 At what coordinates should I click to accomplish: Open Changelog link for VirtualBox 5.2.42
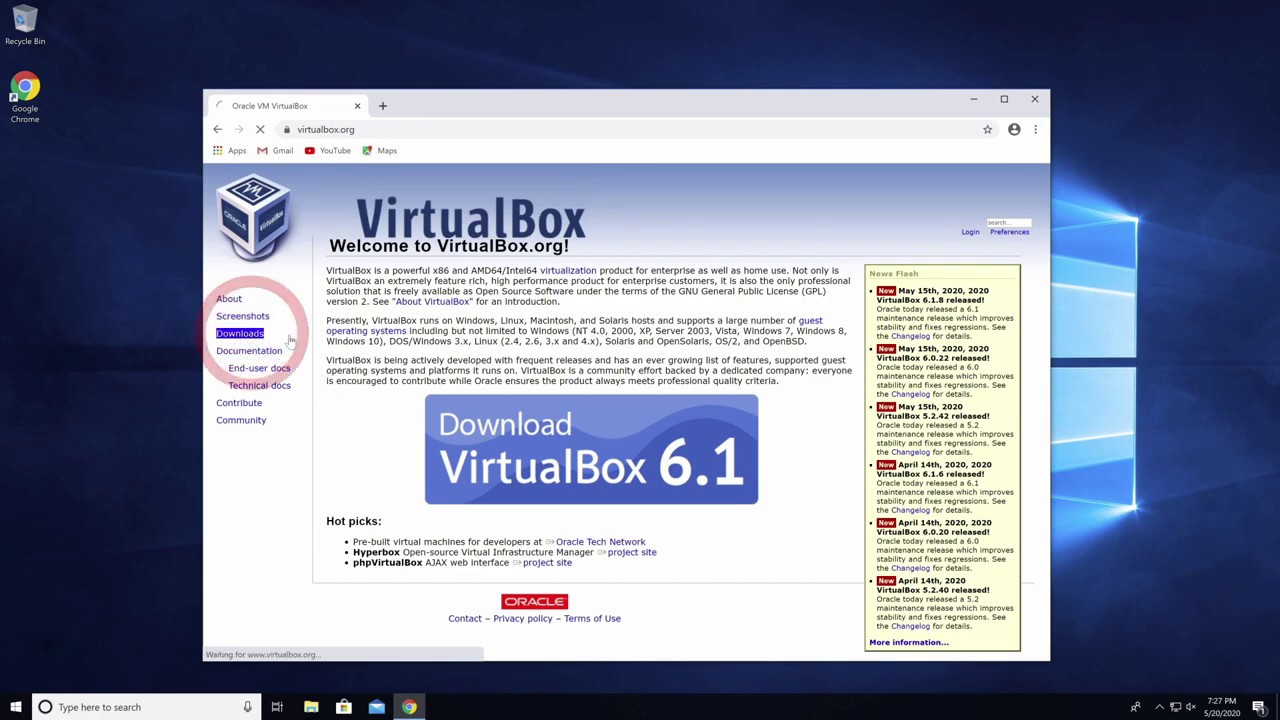point(910,452)
